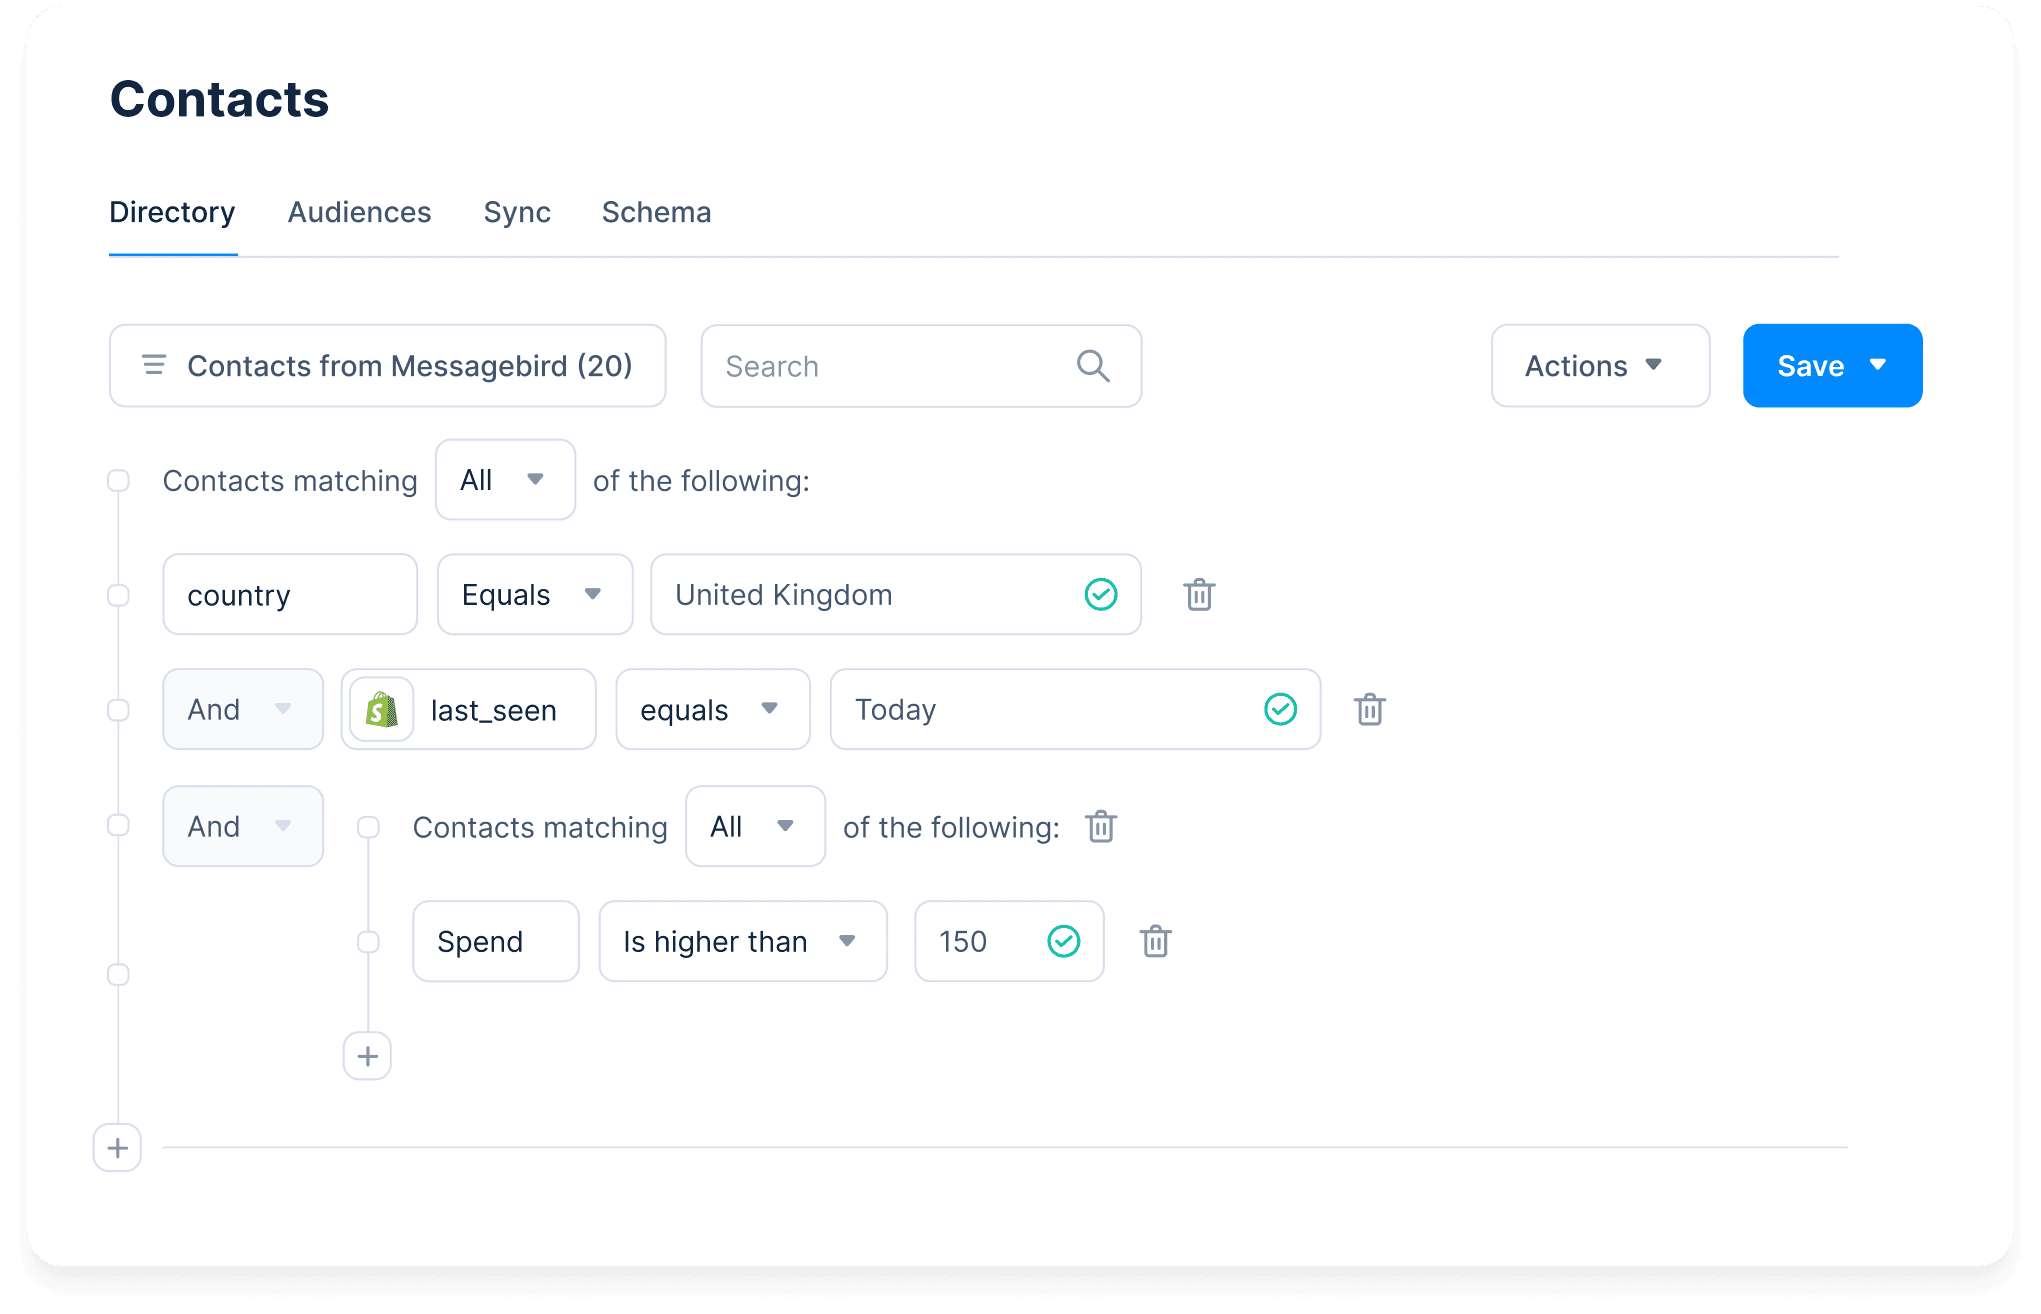Delete the Spend condition via trash icon

pyautogui.click(x=1155, y=941)
